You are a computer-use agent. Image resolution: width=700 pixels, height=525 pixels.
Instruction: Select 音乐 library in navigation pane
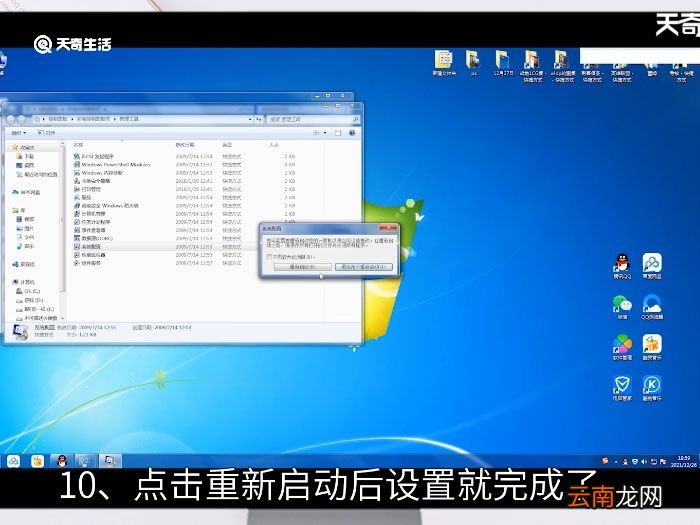(25, 246)
